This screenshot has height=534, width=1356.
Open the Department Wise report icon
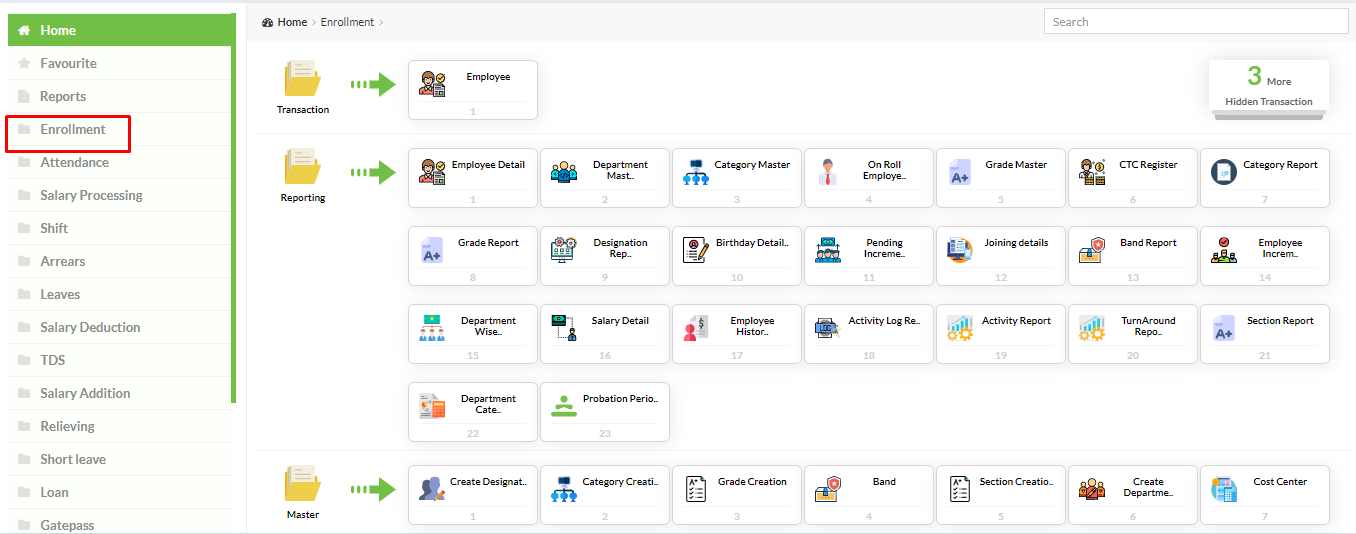click(432, 328)
